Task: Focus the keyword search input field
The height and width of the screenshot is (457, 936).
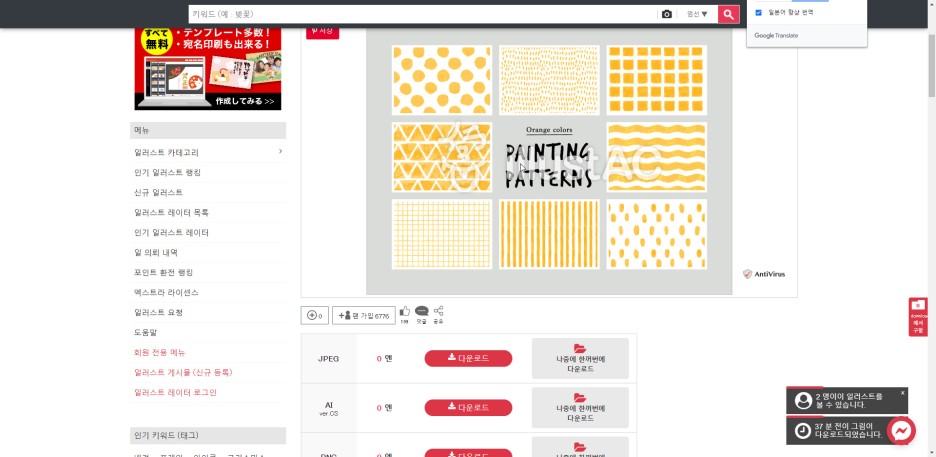Action: coord(423,14)
